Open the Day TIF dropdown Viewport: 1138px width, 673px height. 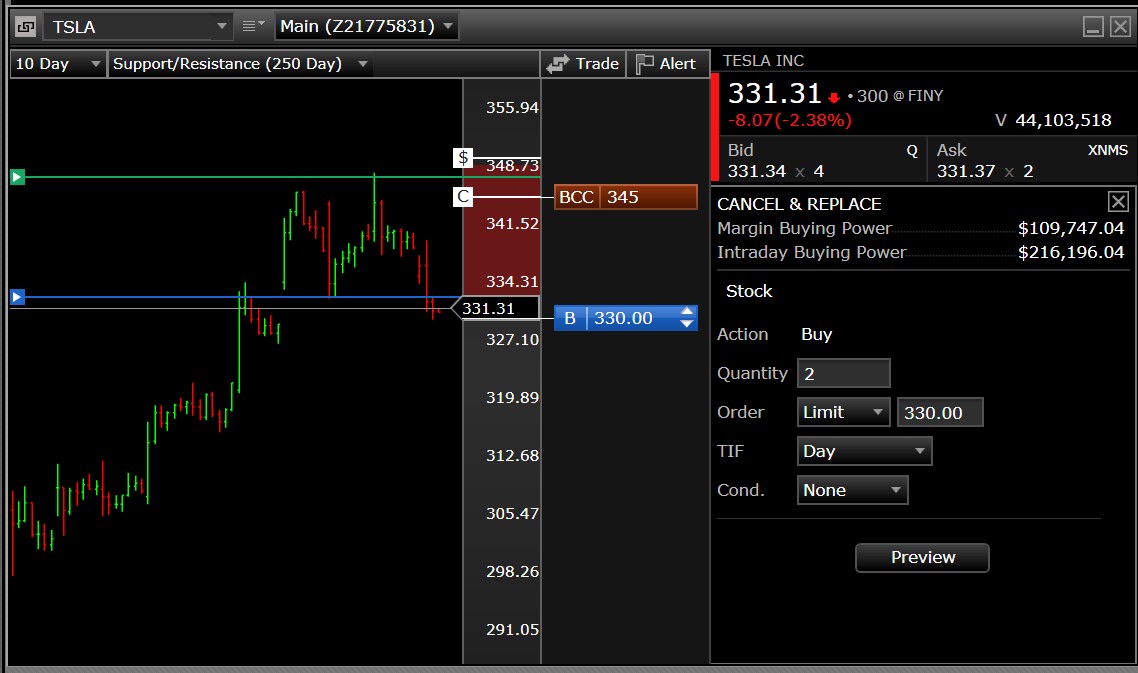click(x=864, y=451)
